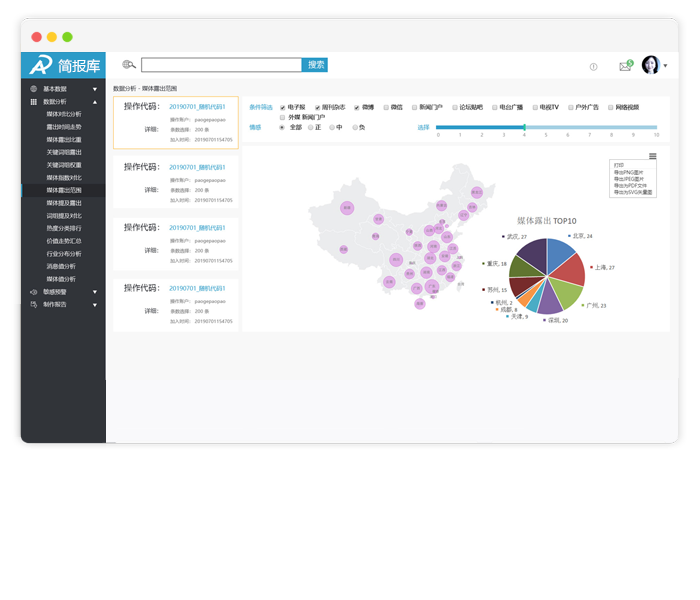
Task: Click the green 广州 pie slice
Action: tap(567, 292)
